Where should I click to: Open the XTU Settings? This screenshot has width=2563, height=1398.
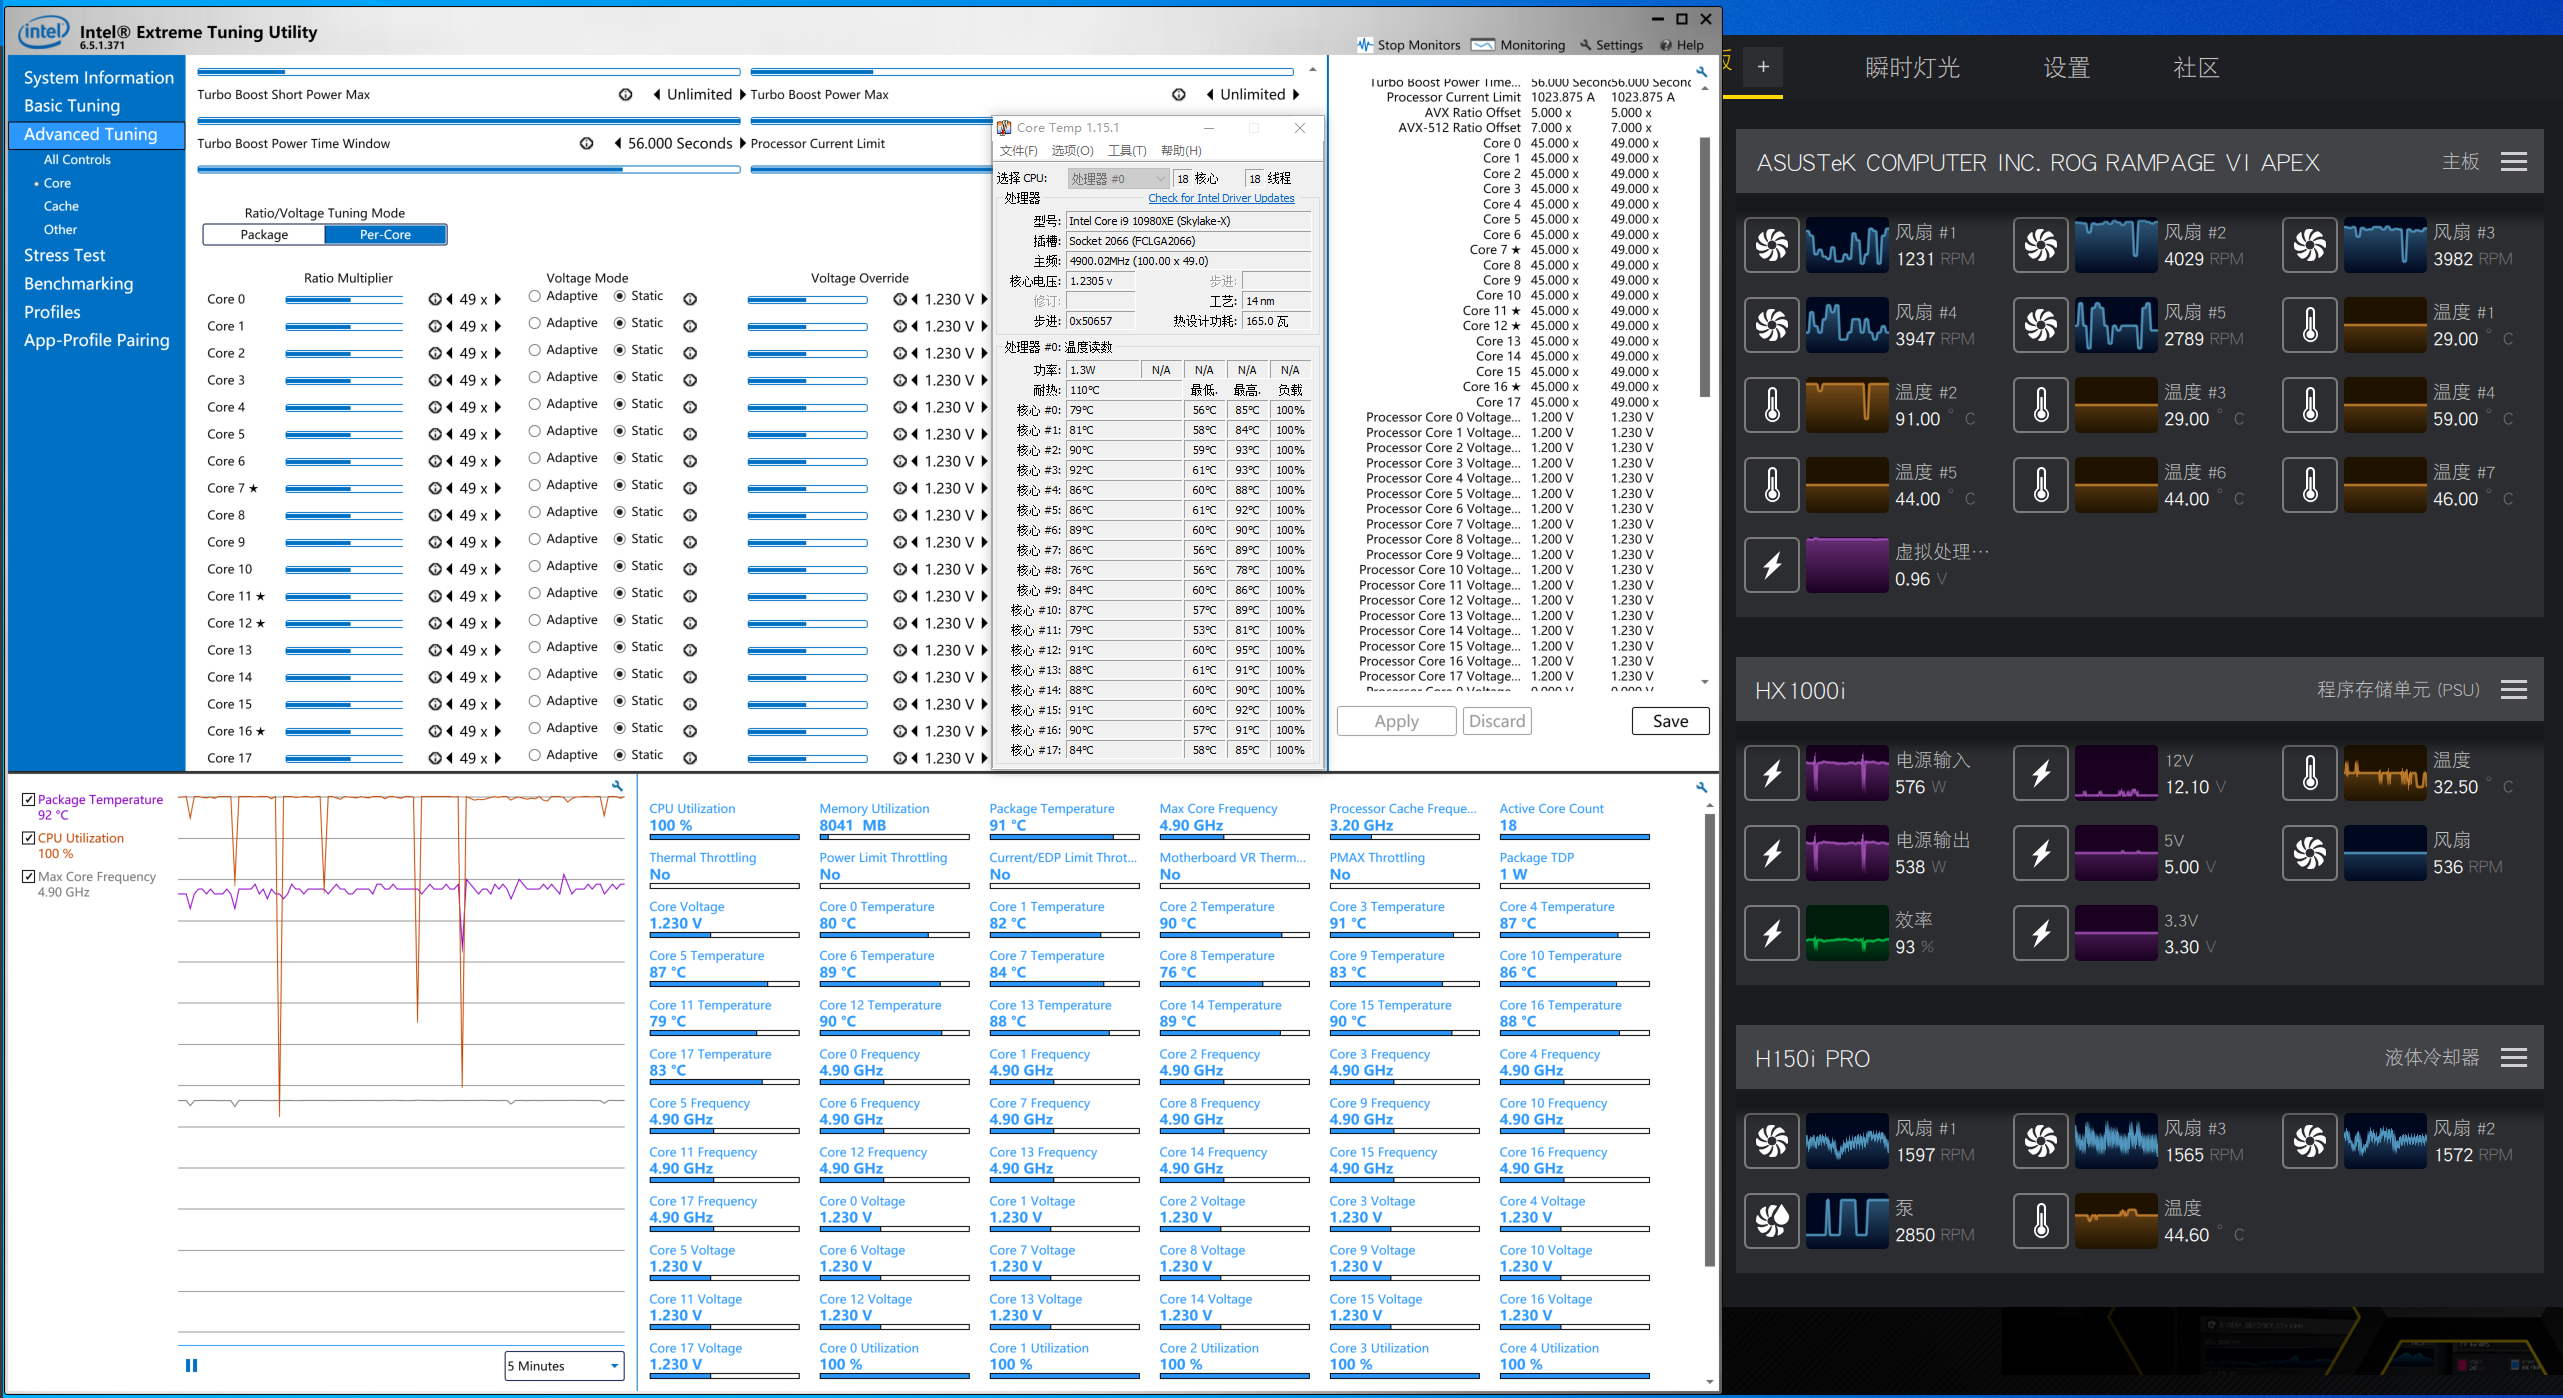[1611, 45]
